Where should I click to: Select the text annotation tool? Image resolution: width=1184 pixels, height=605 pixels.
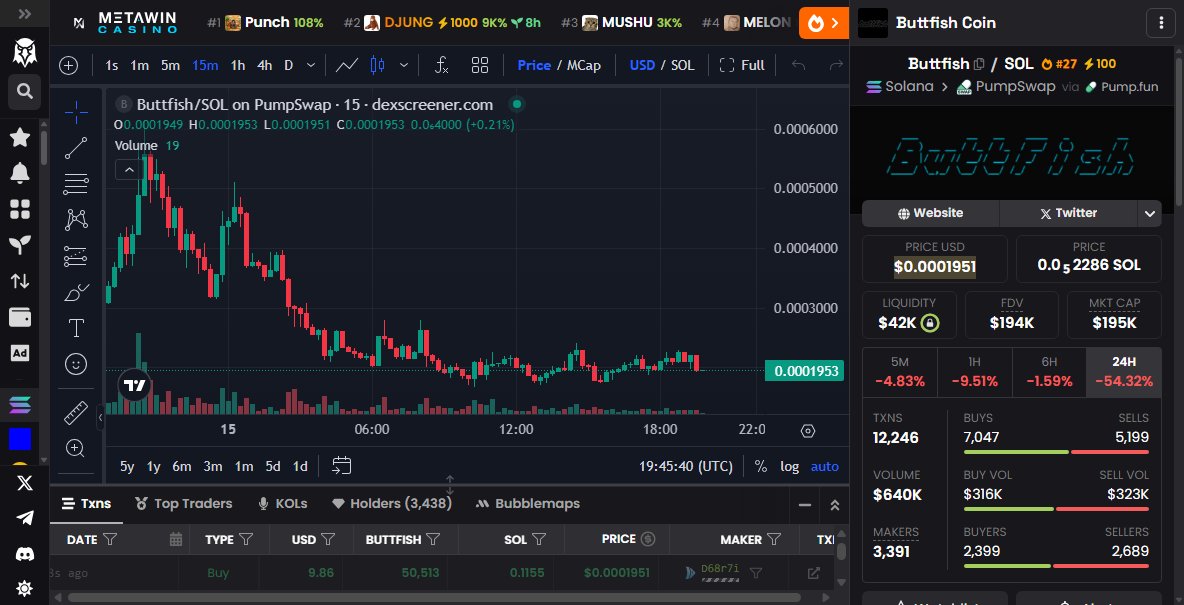[75, 327]
